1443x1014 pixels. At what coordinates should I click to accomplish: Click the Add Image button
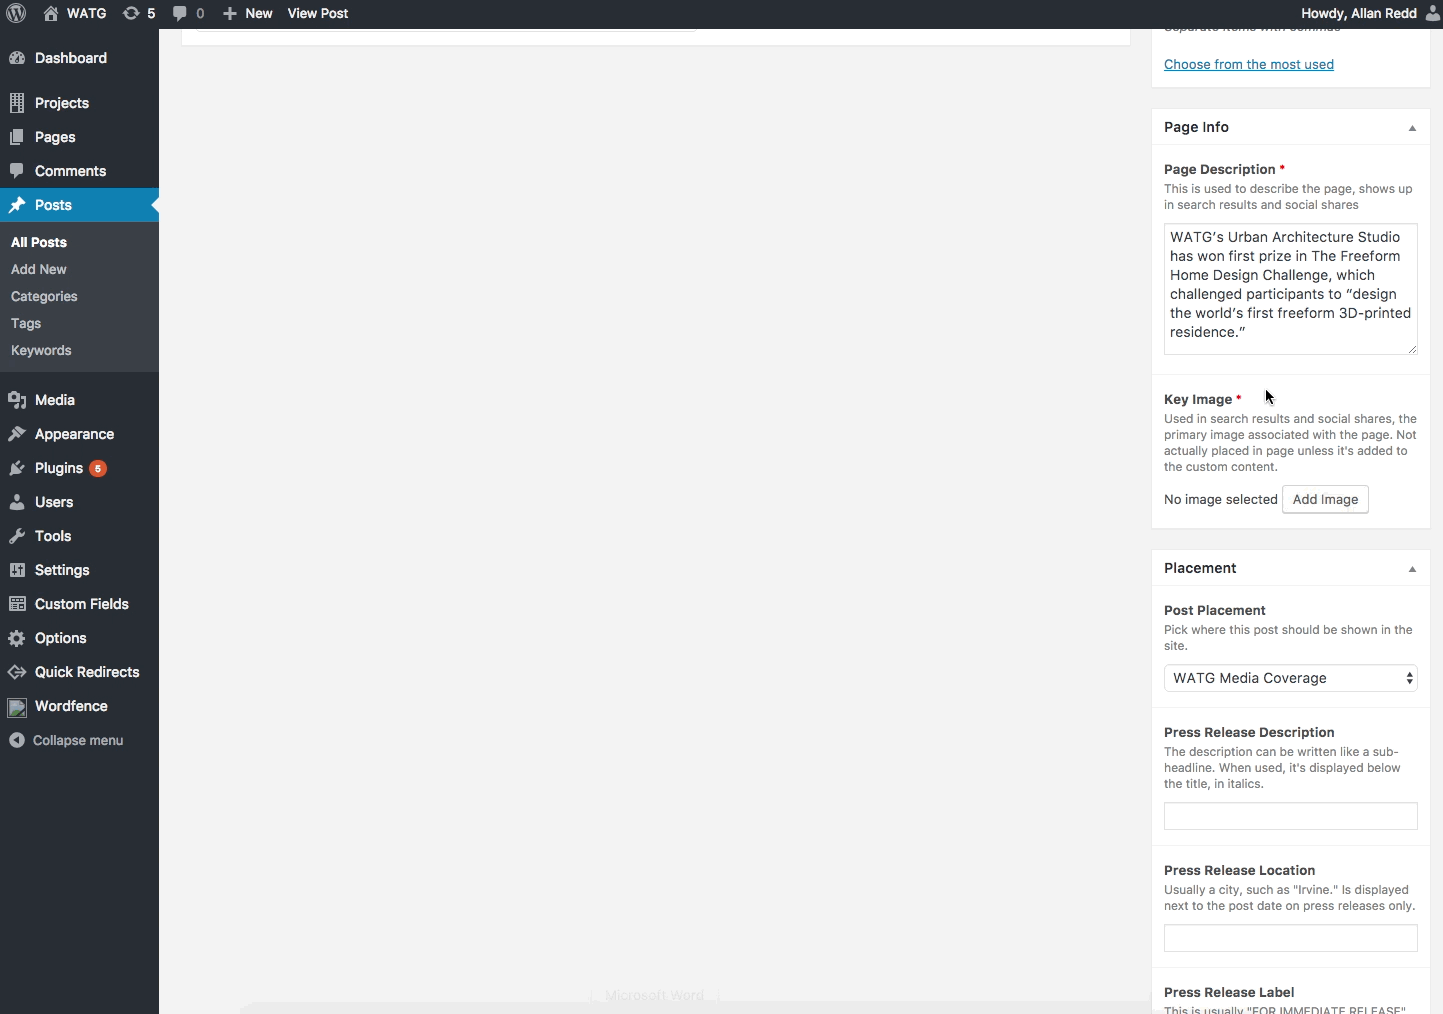pyautogui.click(x=1325, y=499)
